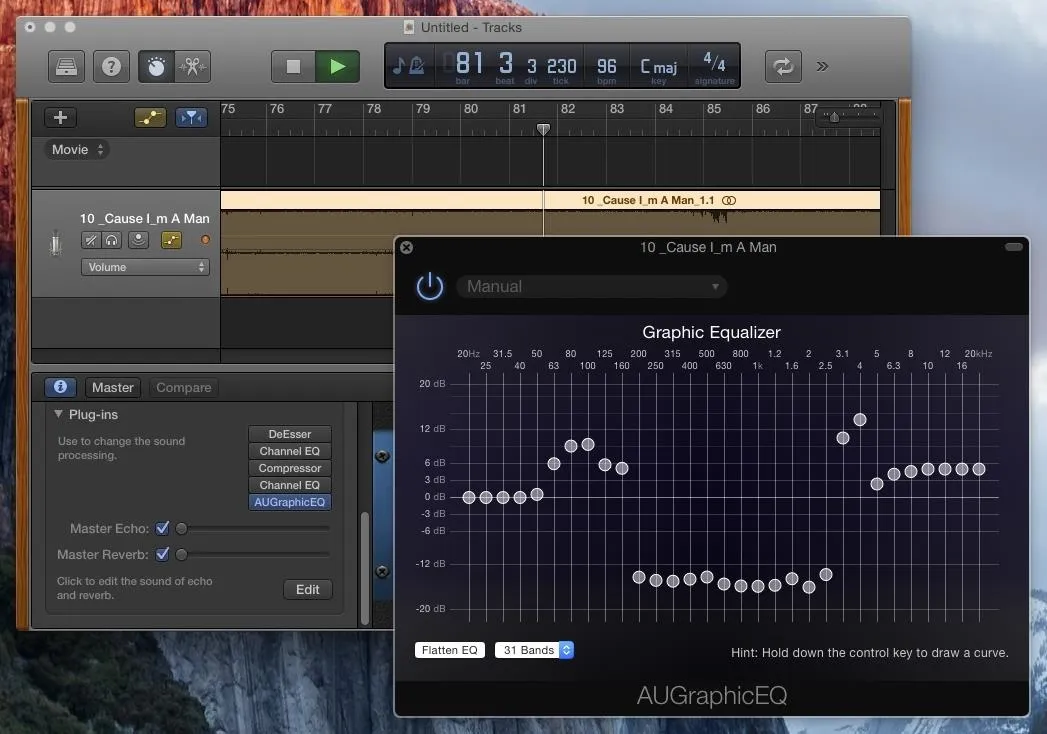Select the highlighted AUGraphicEQ plug-in slot
1047x734 pixels.
[290, 502]
